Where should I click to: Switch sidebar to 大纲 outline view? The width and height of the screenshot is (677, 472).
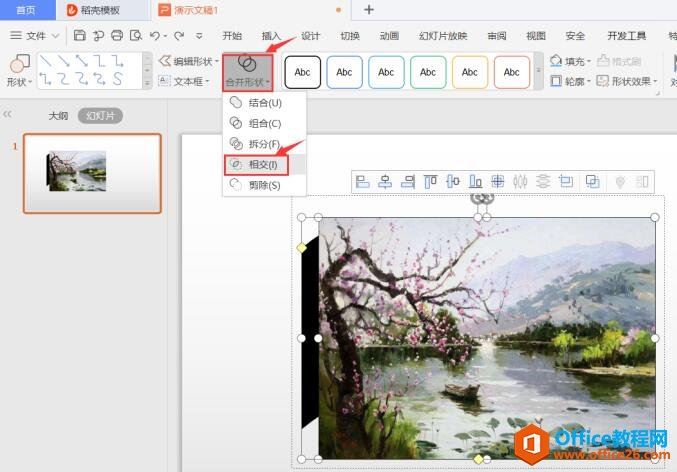point(58,116)
